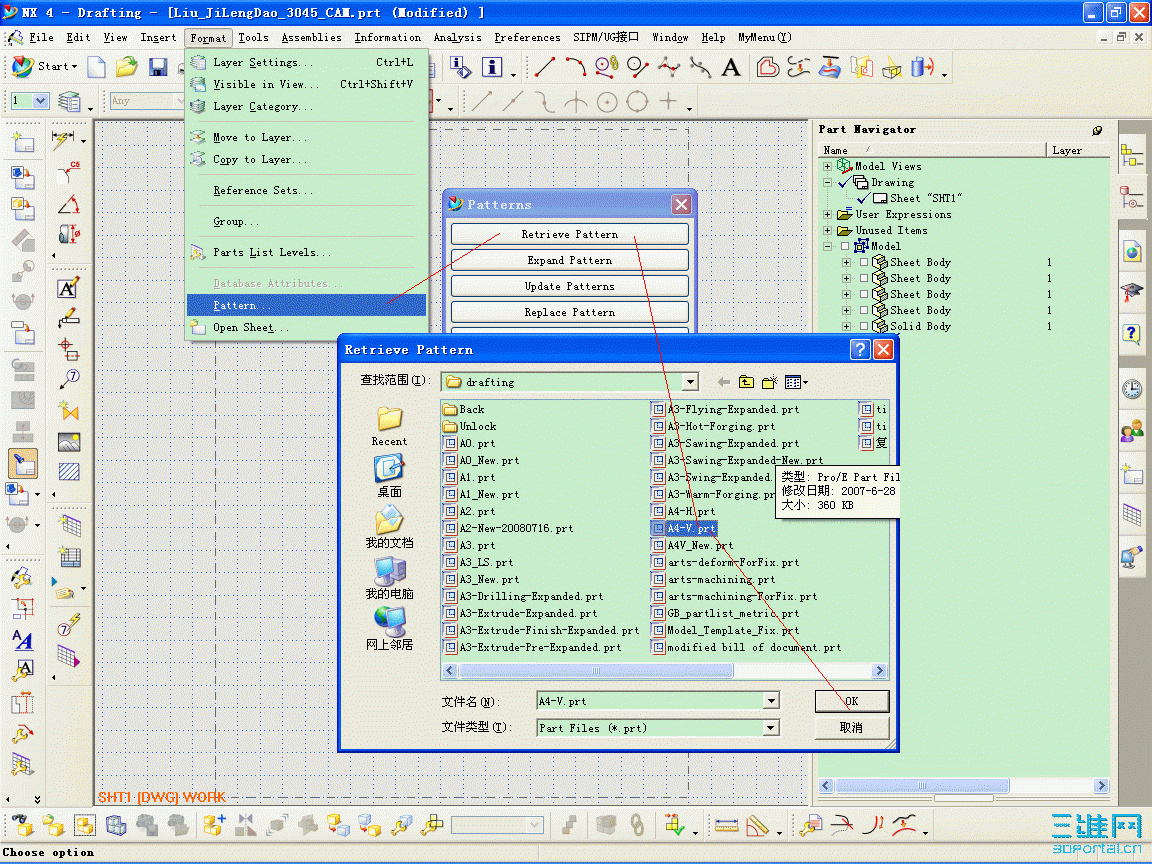Select the Annotation Editor A tool
1152x864 pixels.
[x=68, y=287]
